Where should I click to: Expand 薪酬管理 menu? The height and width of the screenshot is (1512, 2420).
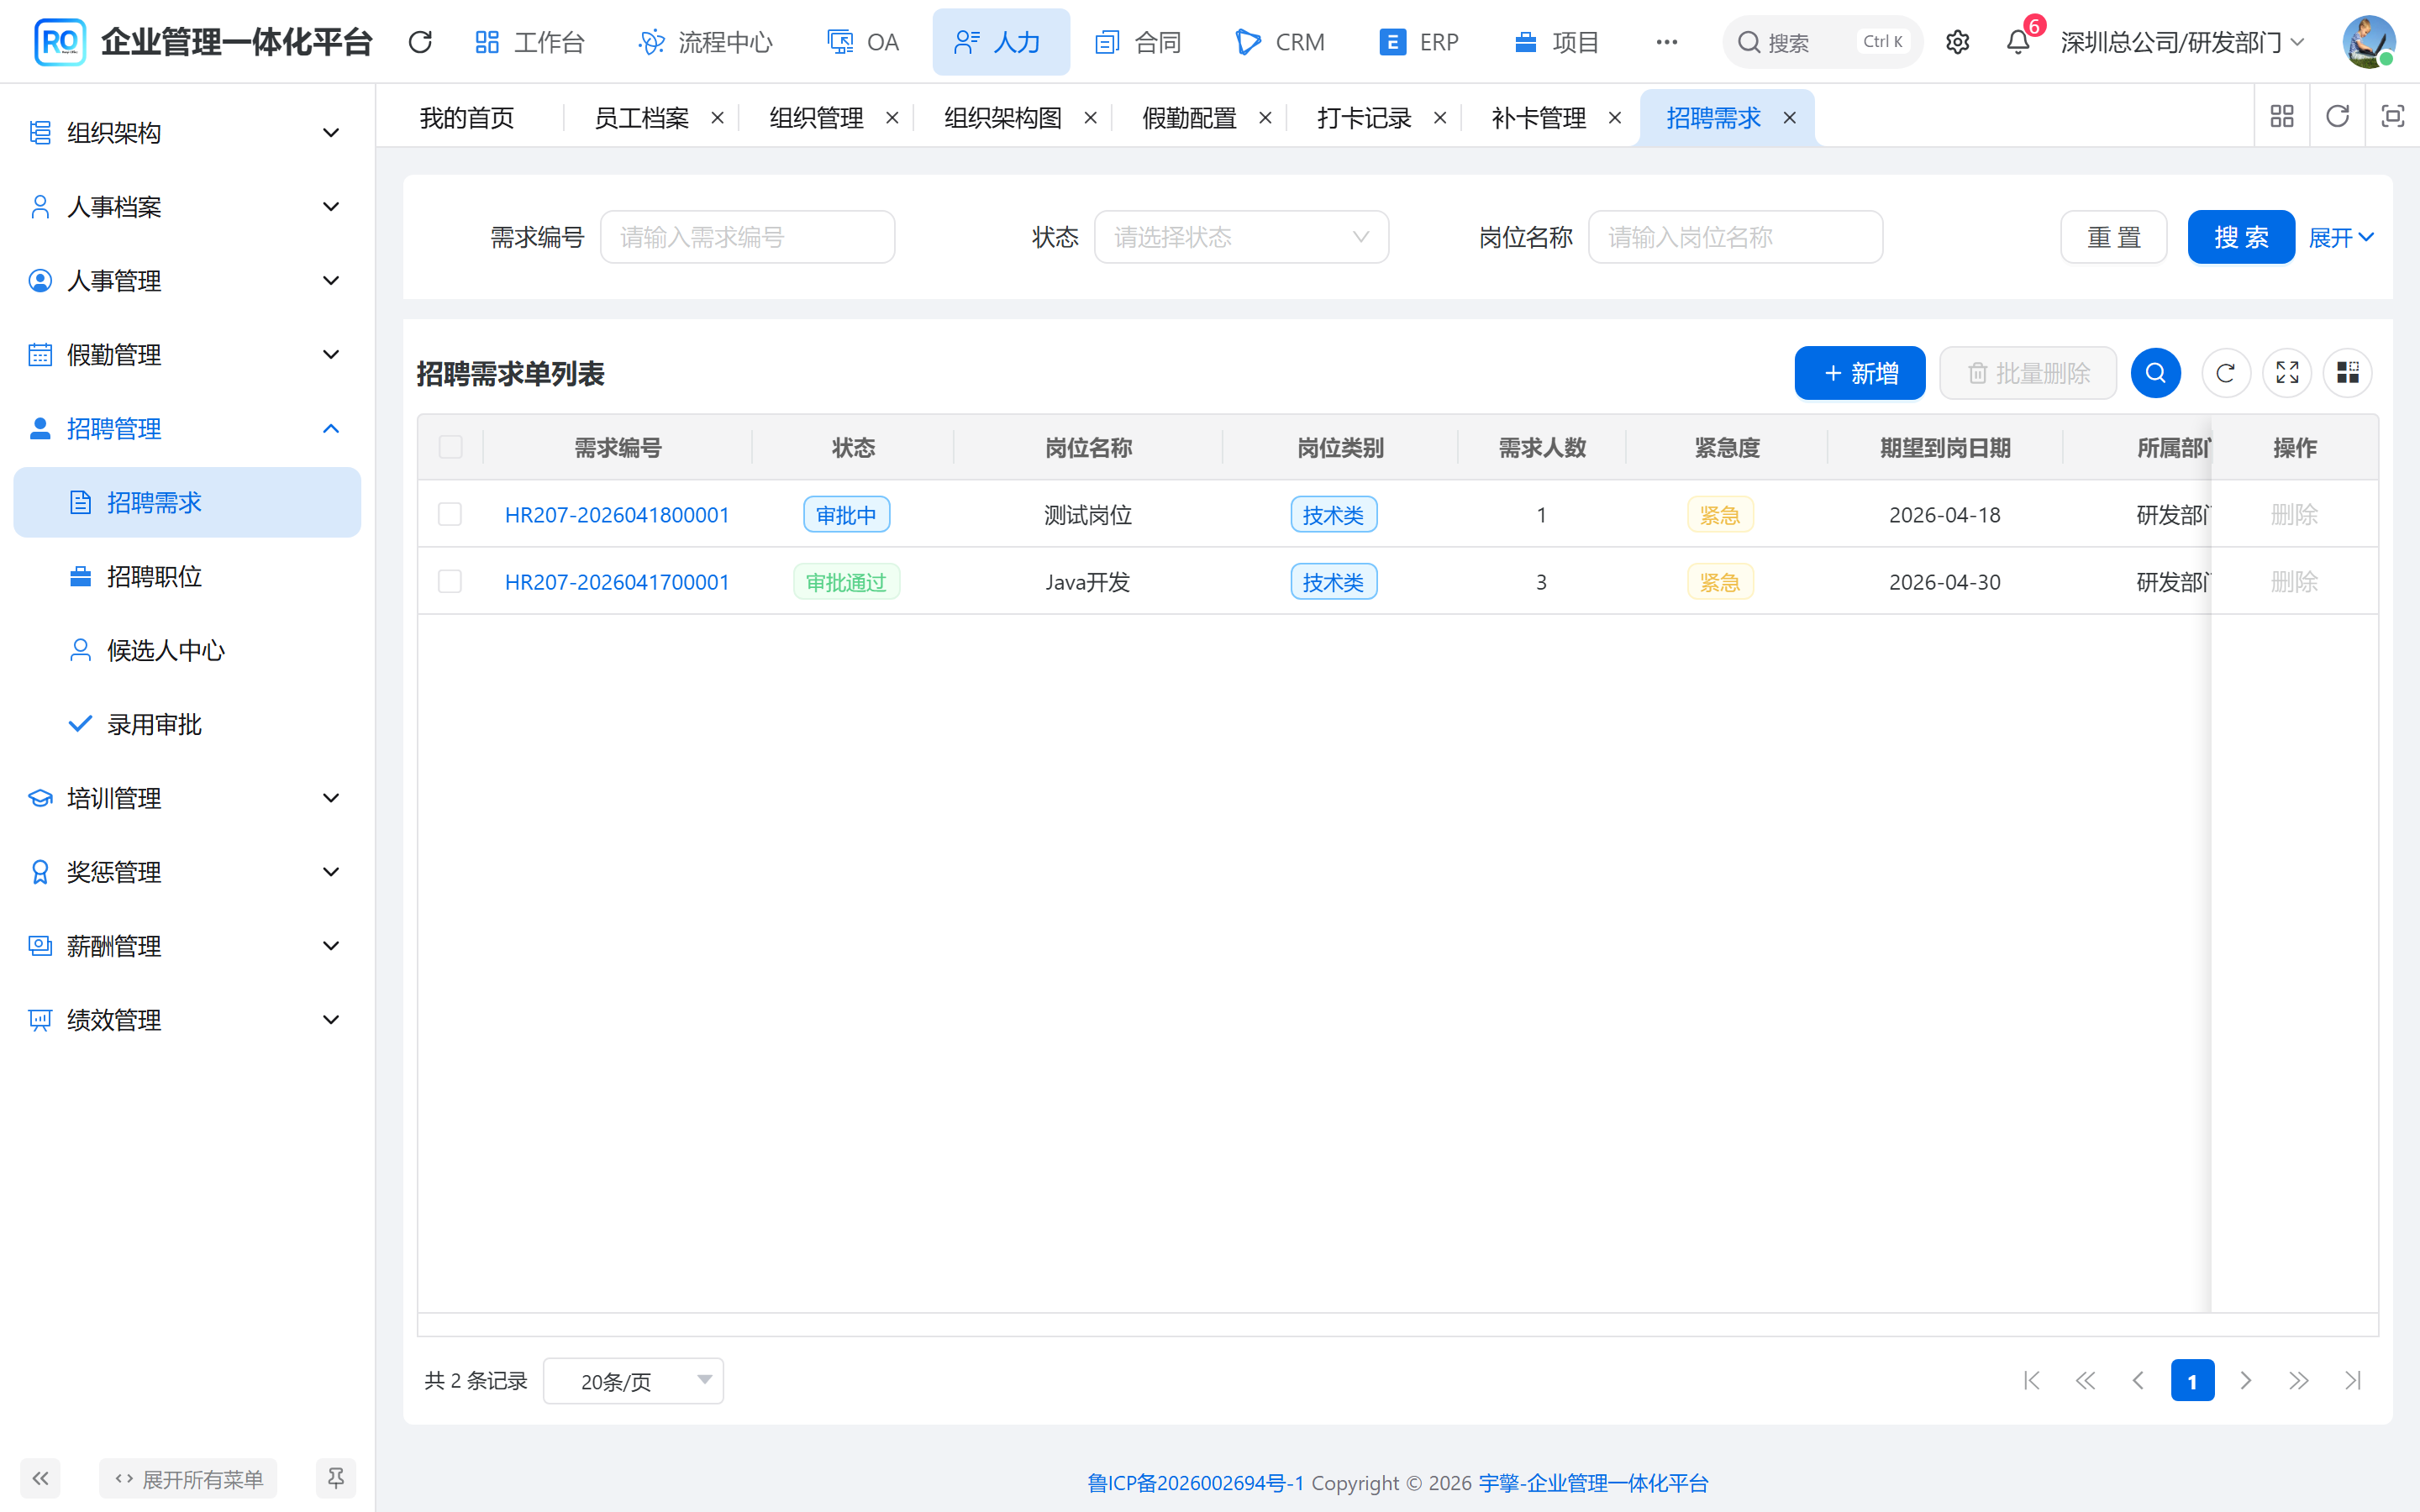point(187,945)
